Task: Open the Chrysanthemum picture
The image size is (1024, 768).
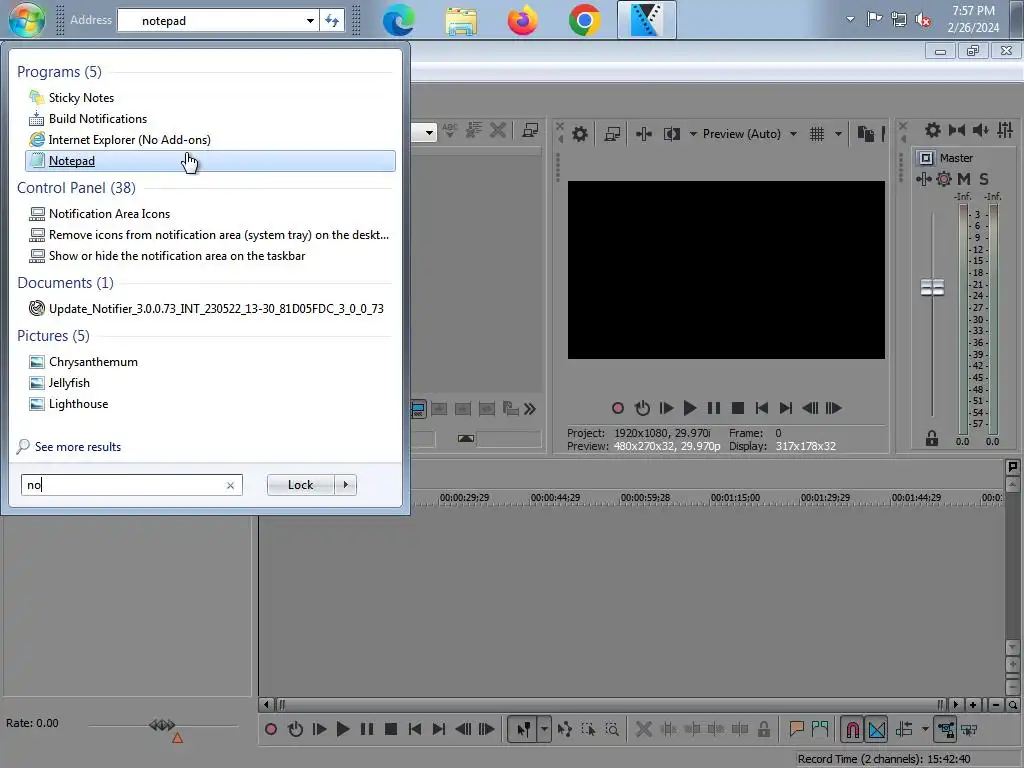Action: coord(93,362)
